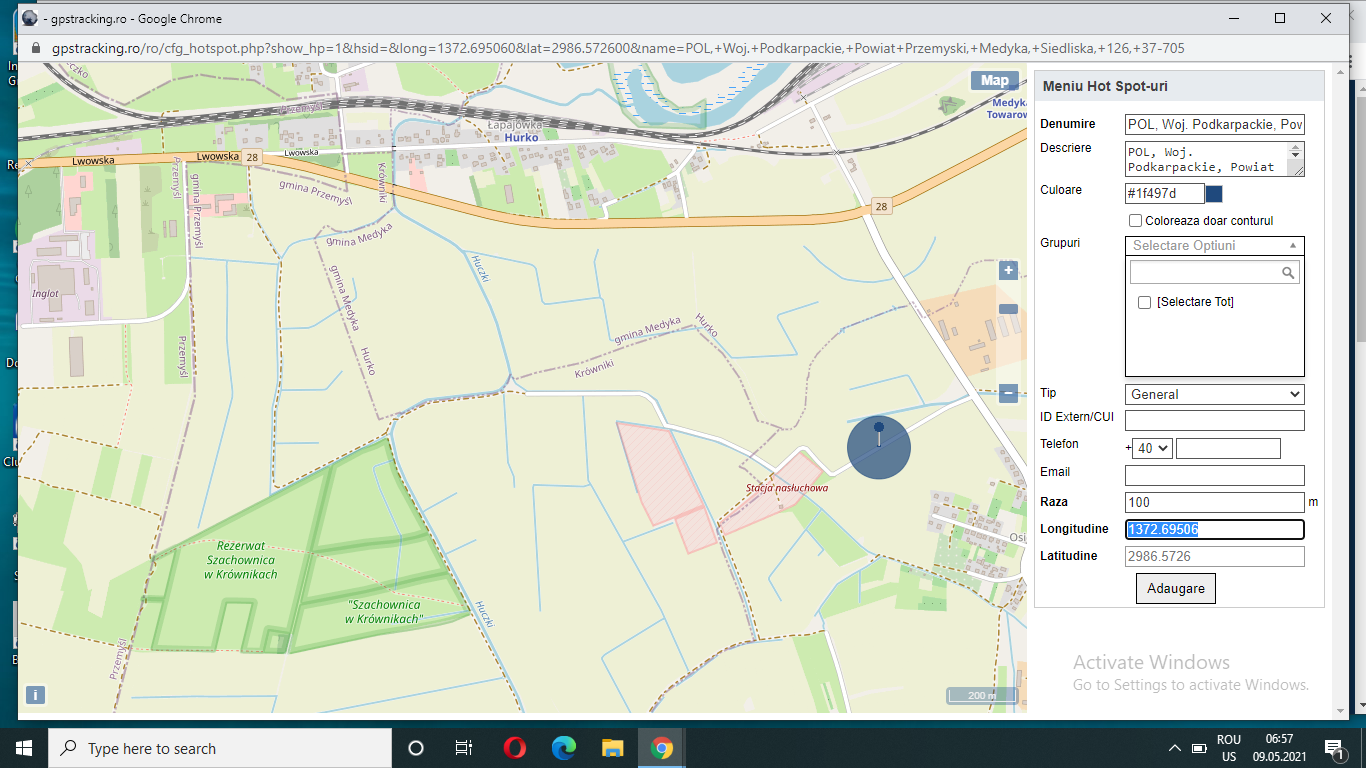Toggle Coloreaza doar conturul checkbox
Image resolution: width=1366 pixels, height=768 pixels.
point(1135,221)
